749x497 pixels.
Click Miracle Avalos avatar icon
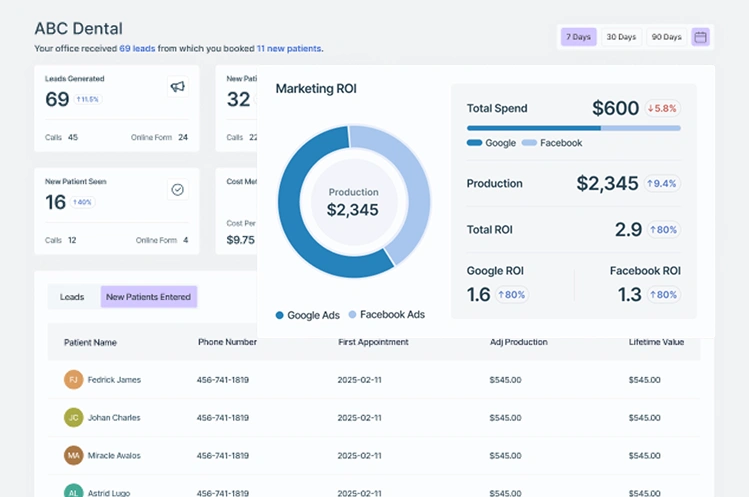[73, 456]
